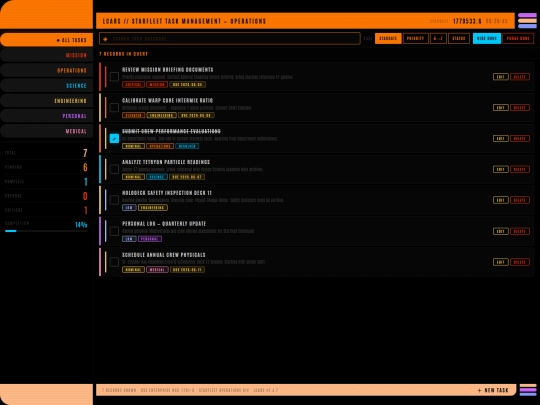Click Engineering tag on Calibrate Warp Core task
Image resolution: width=540 pixels, height=405 pixels.
coord(161,115)
